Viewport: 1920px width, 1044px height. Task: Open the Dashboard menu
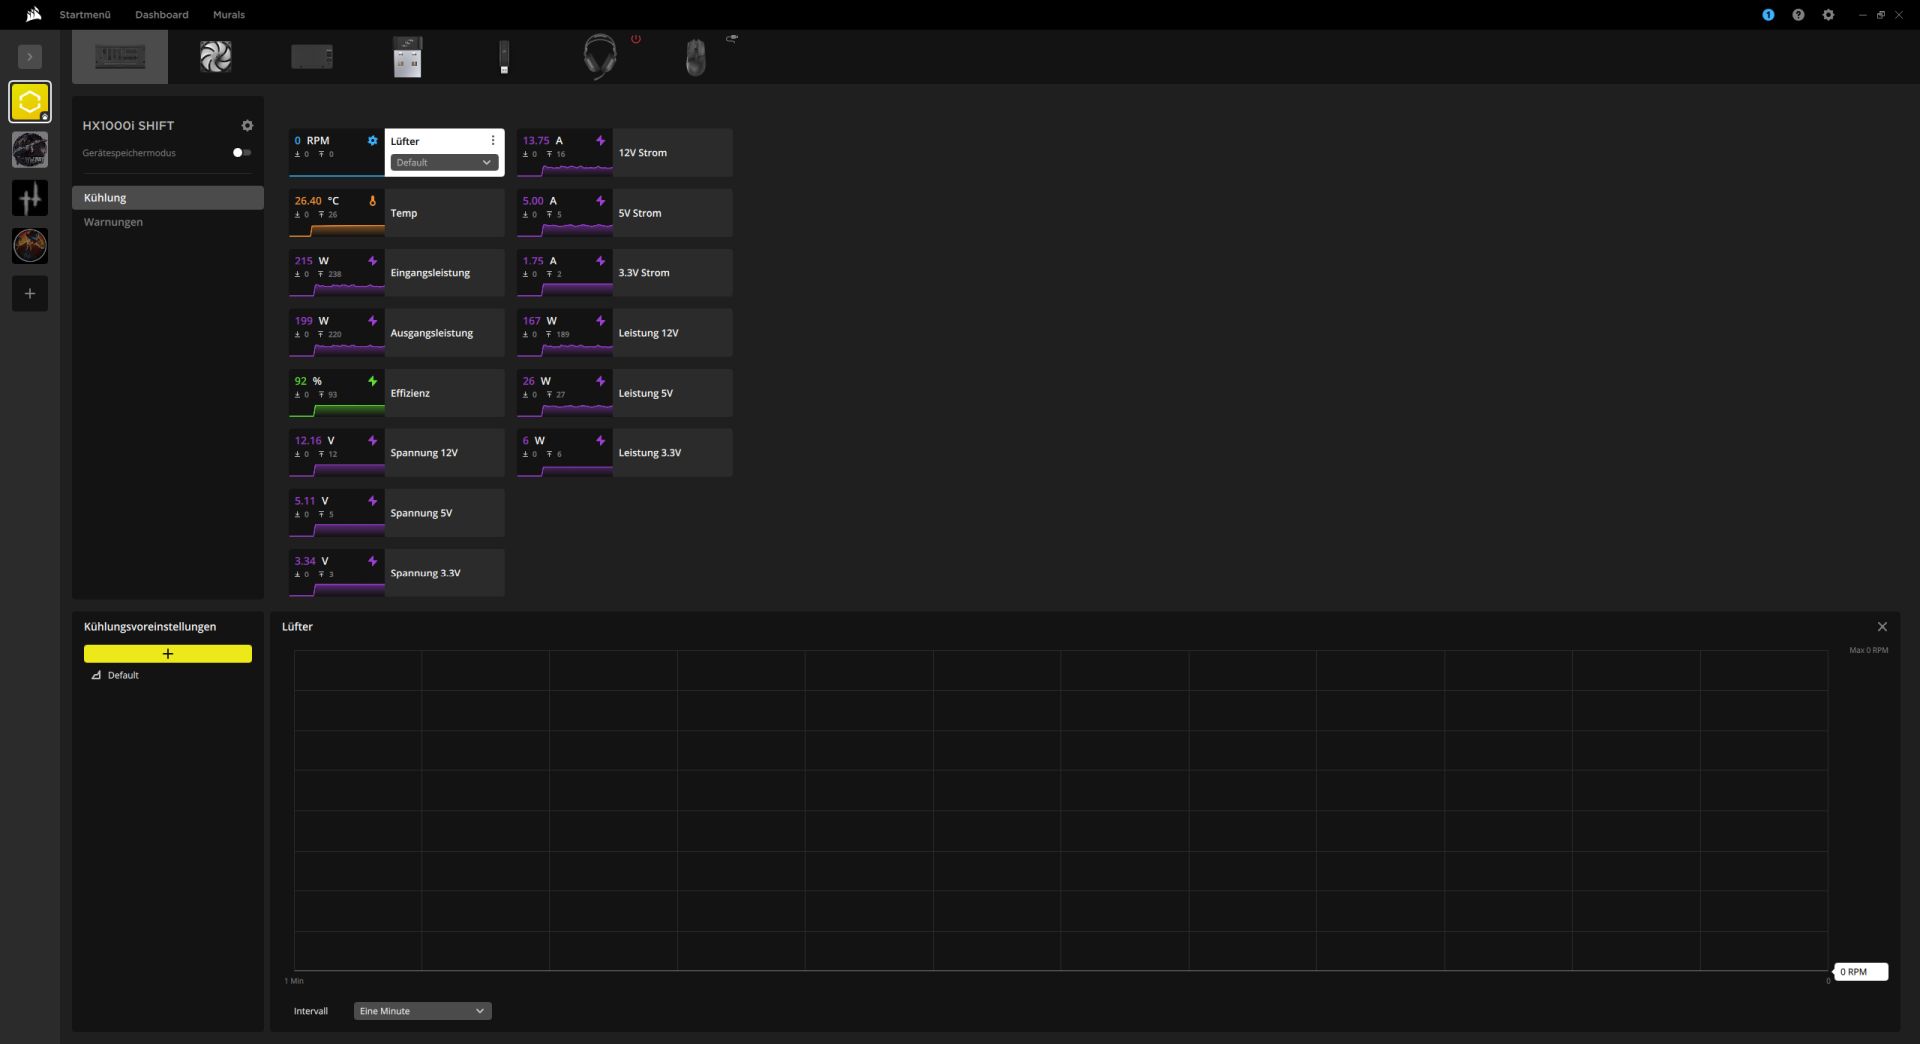click(x=162, y=15)
